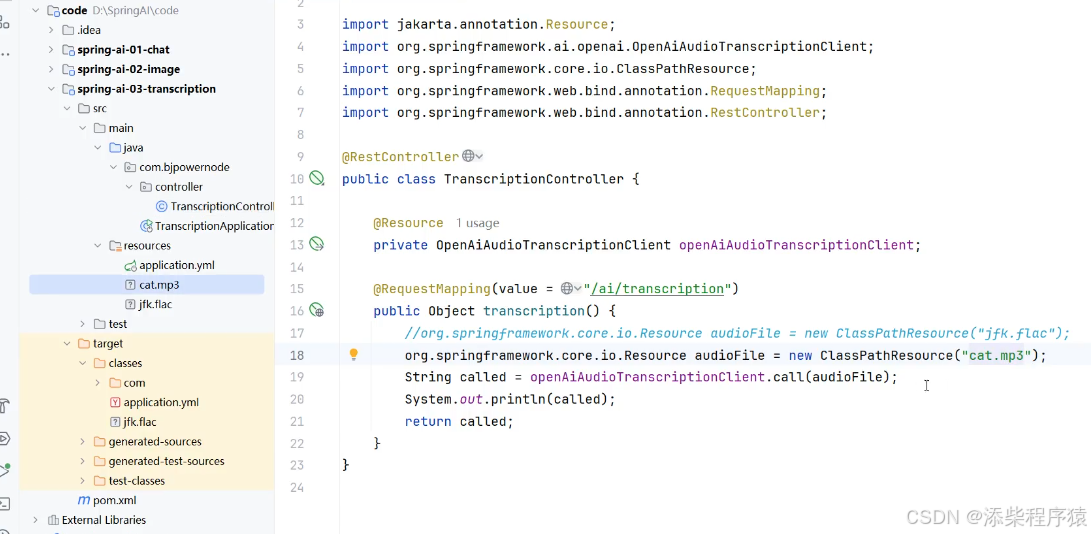
Task: Click the commented-out jfk.flac line 17
Action: [x=738, y=333]
